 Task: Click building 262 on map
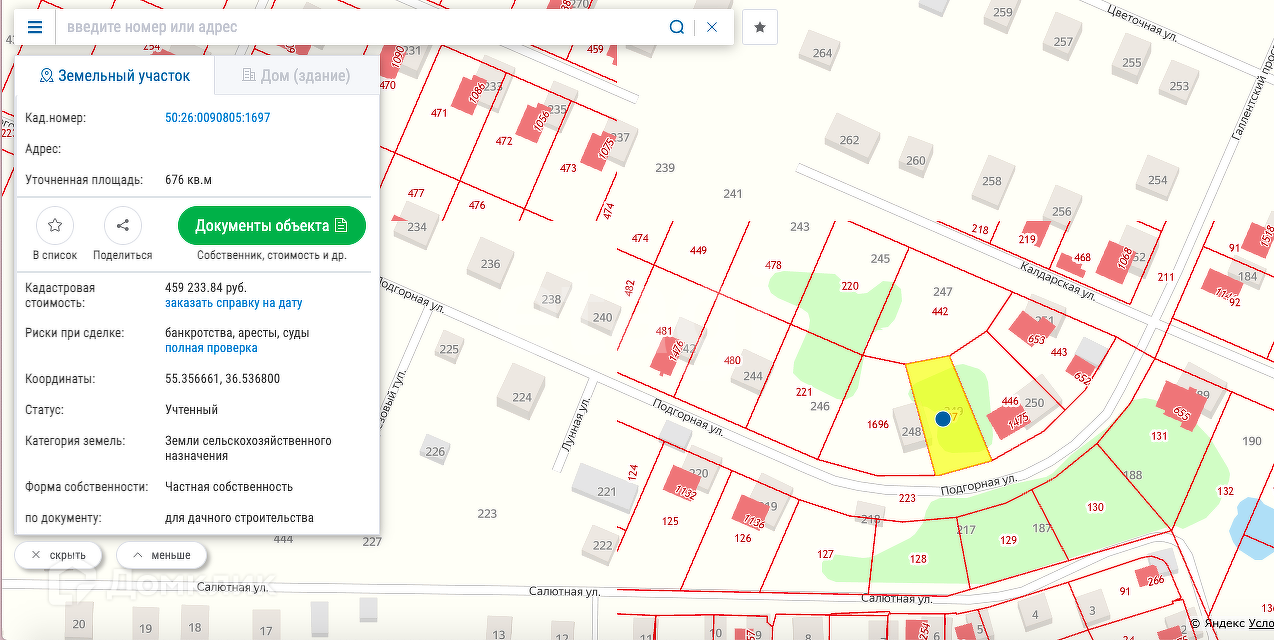tap(850, 140)
